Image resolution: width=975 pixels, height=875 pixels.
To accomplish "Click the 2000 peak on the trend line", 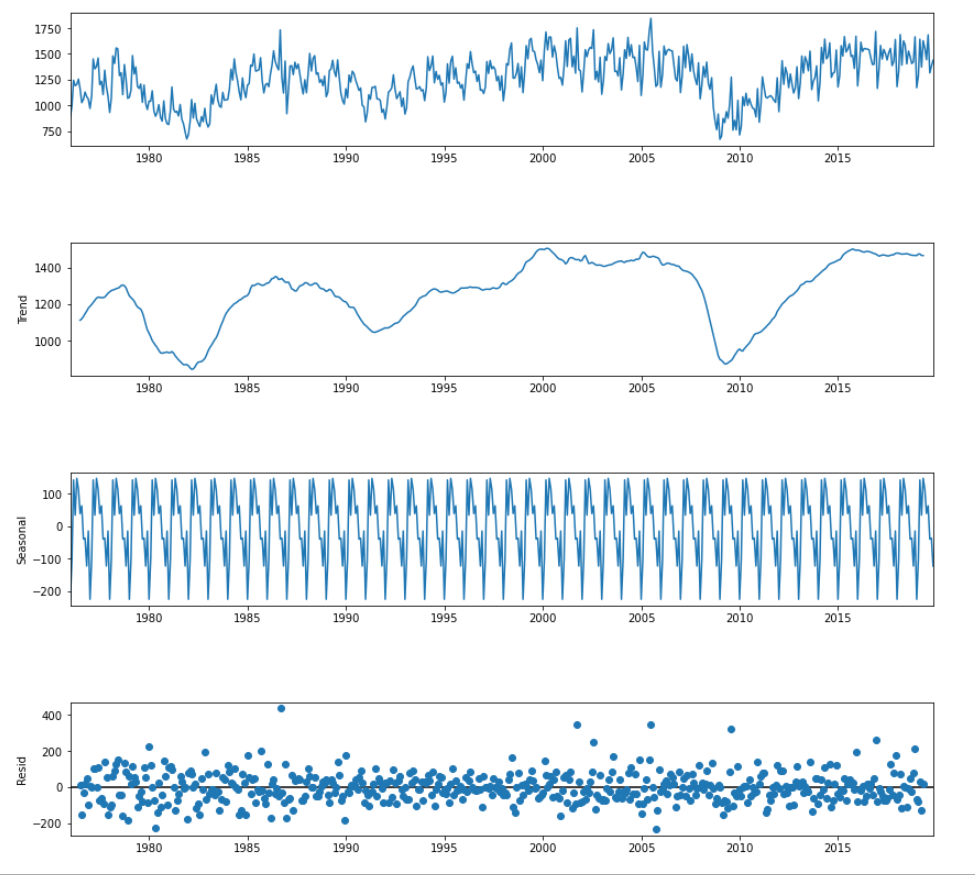I will [x=545, y=249].
